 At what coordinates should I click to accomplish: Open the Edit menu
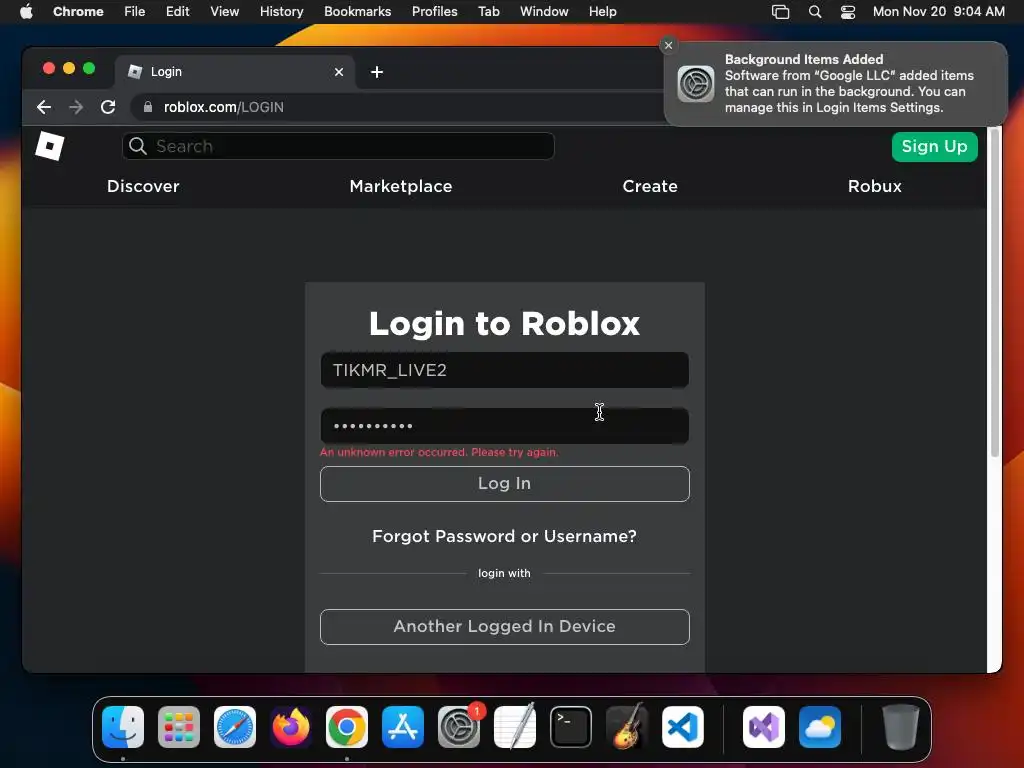(x=178, y=11)
